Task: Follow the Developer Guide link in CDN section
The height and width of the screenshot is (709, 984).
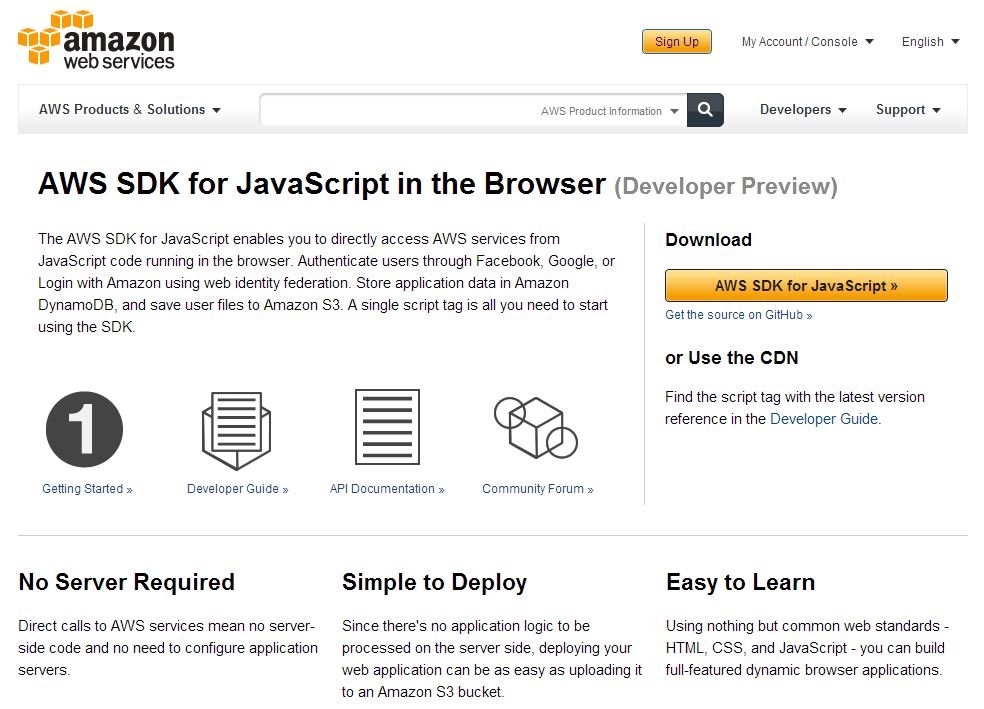Action: [825, 419]
